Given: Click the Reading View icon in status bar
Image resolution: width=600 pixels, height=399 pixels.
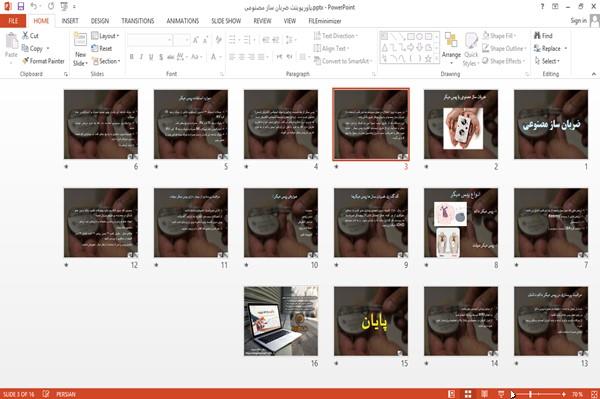Looking at the screenshot, I should click(x=484, y=394).
